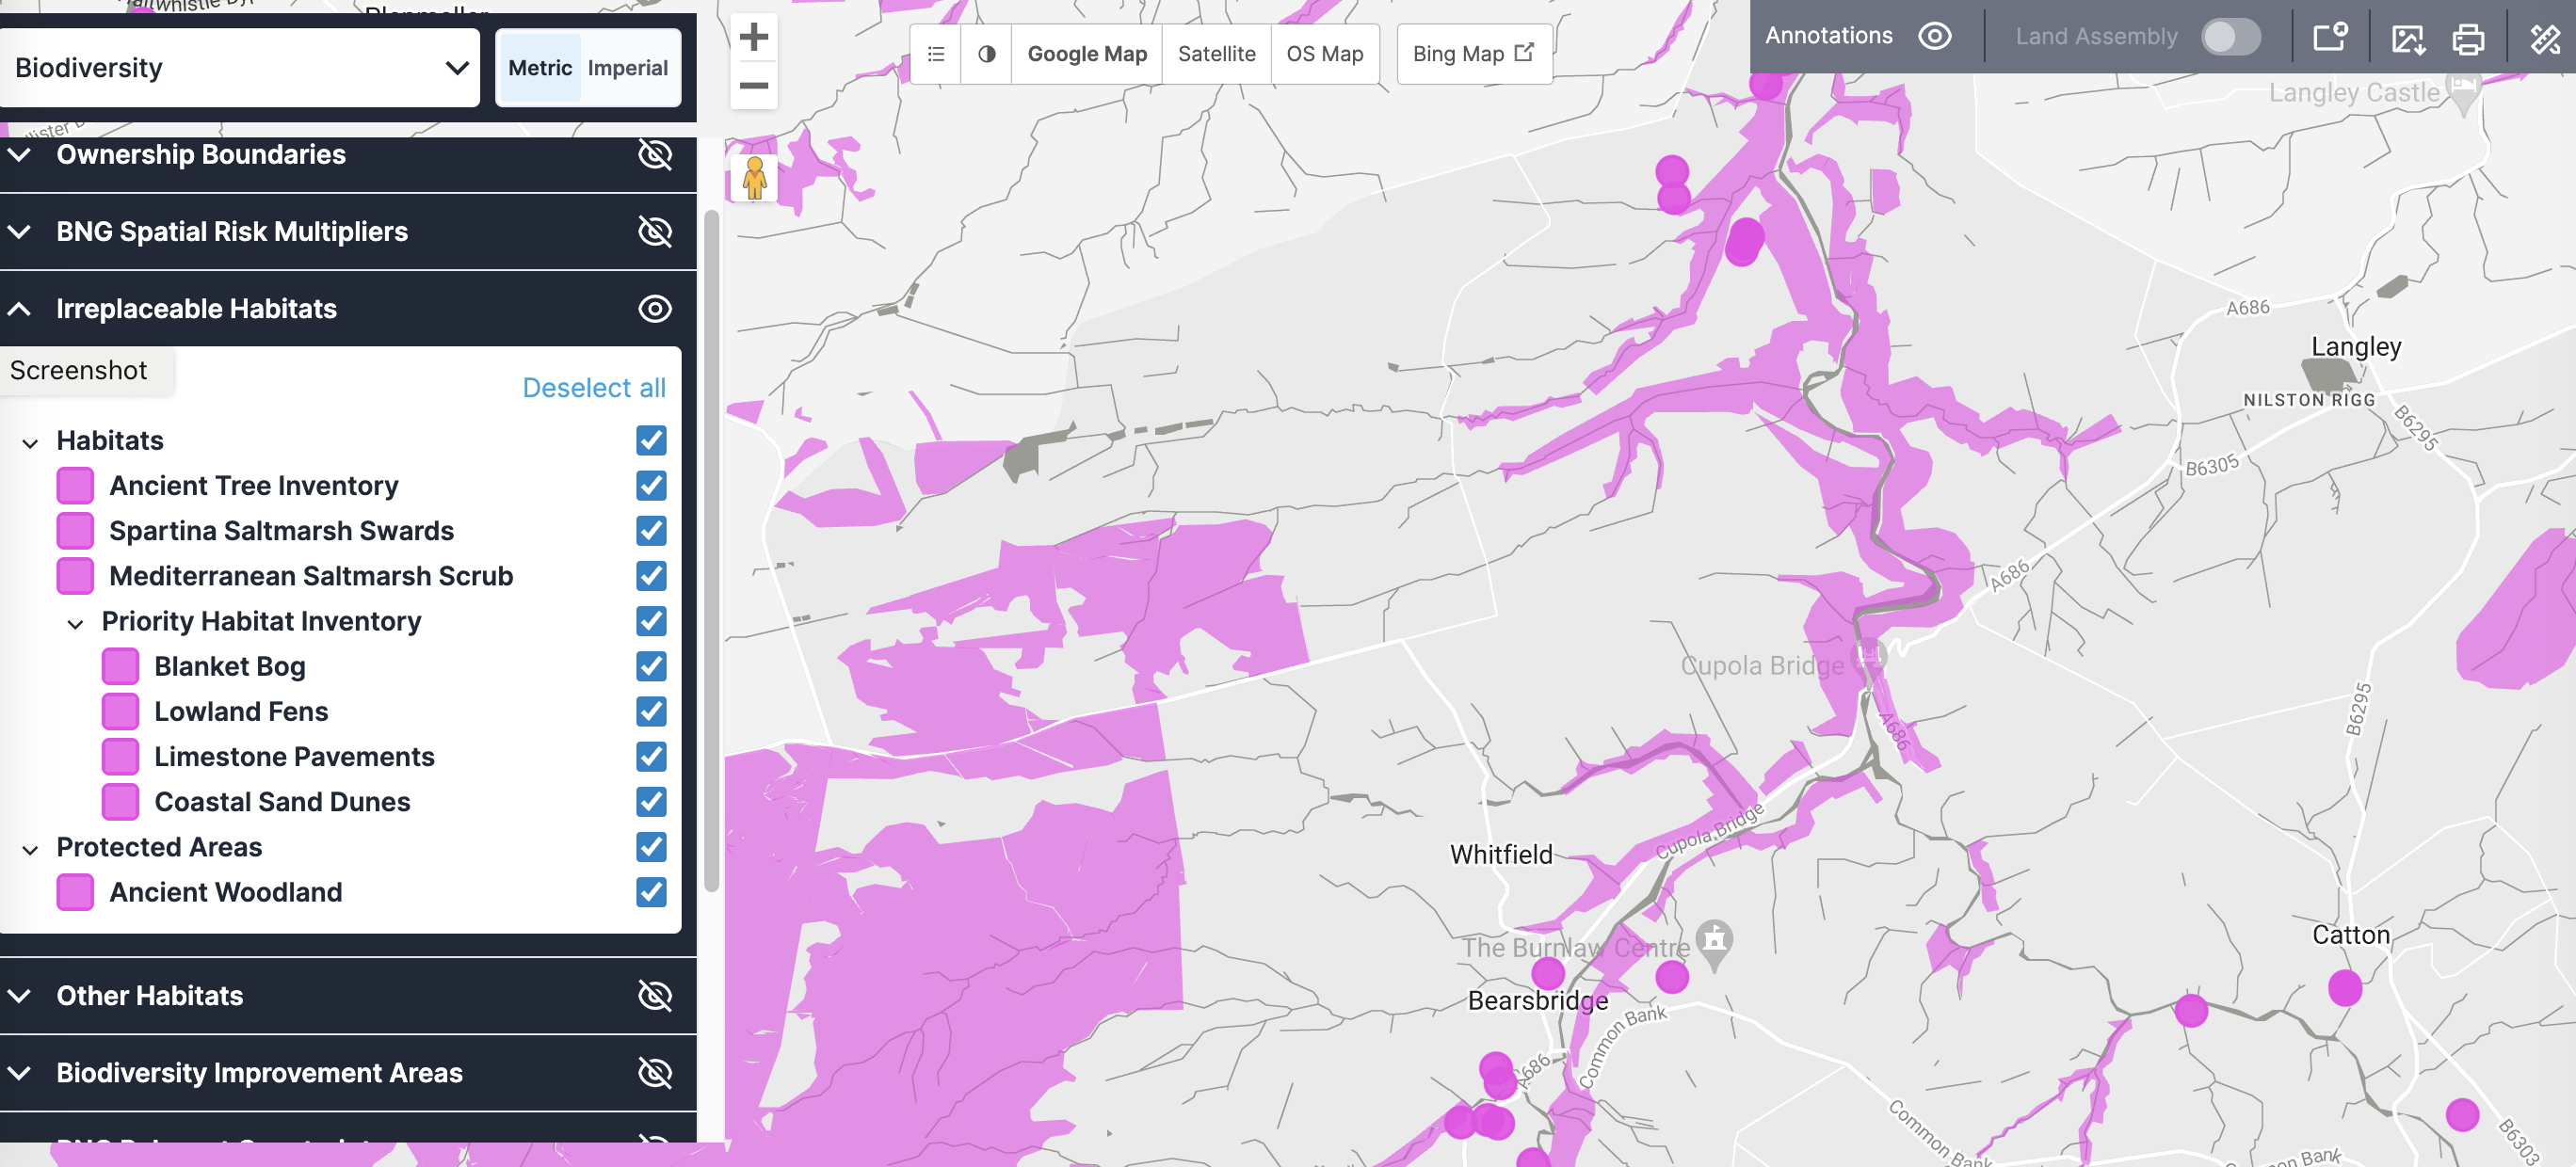This screenshot has width=2576, height=1167.
Task: Click the Deselect all link
Action: [594, 388]
